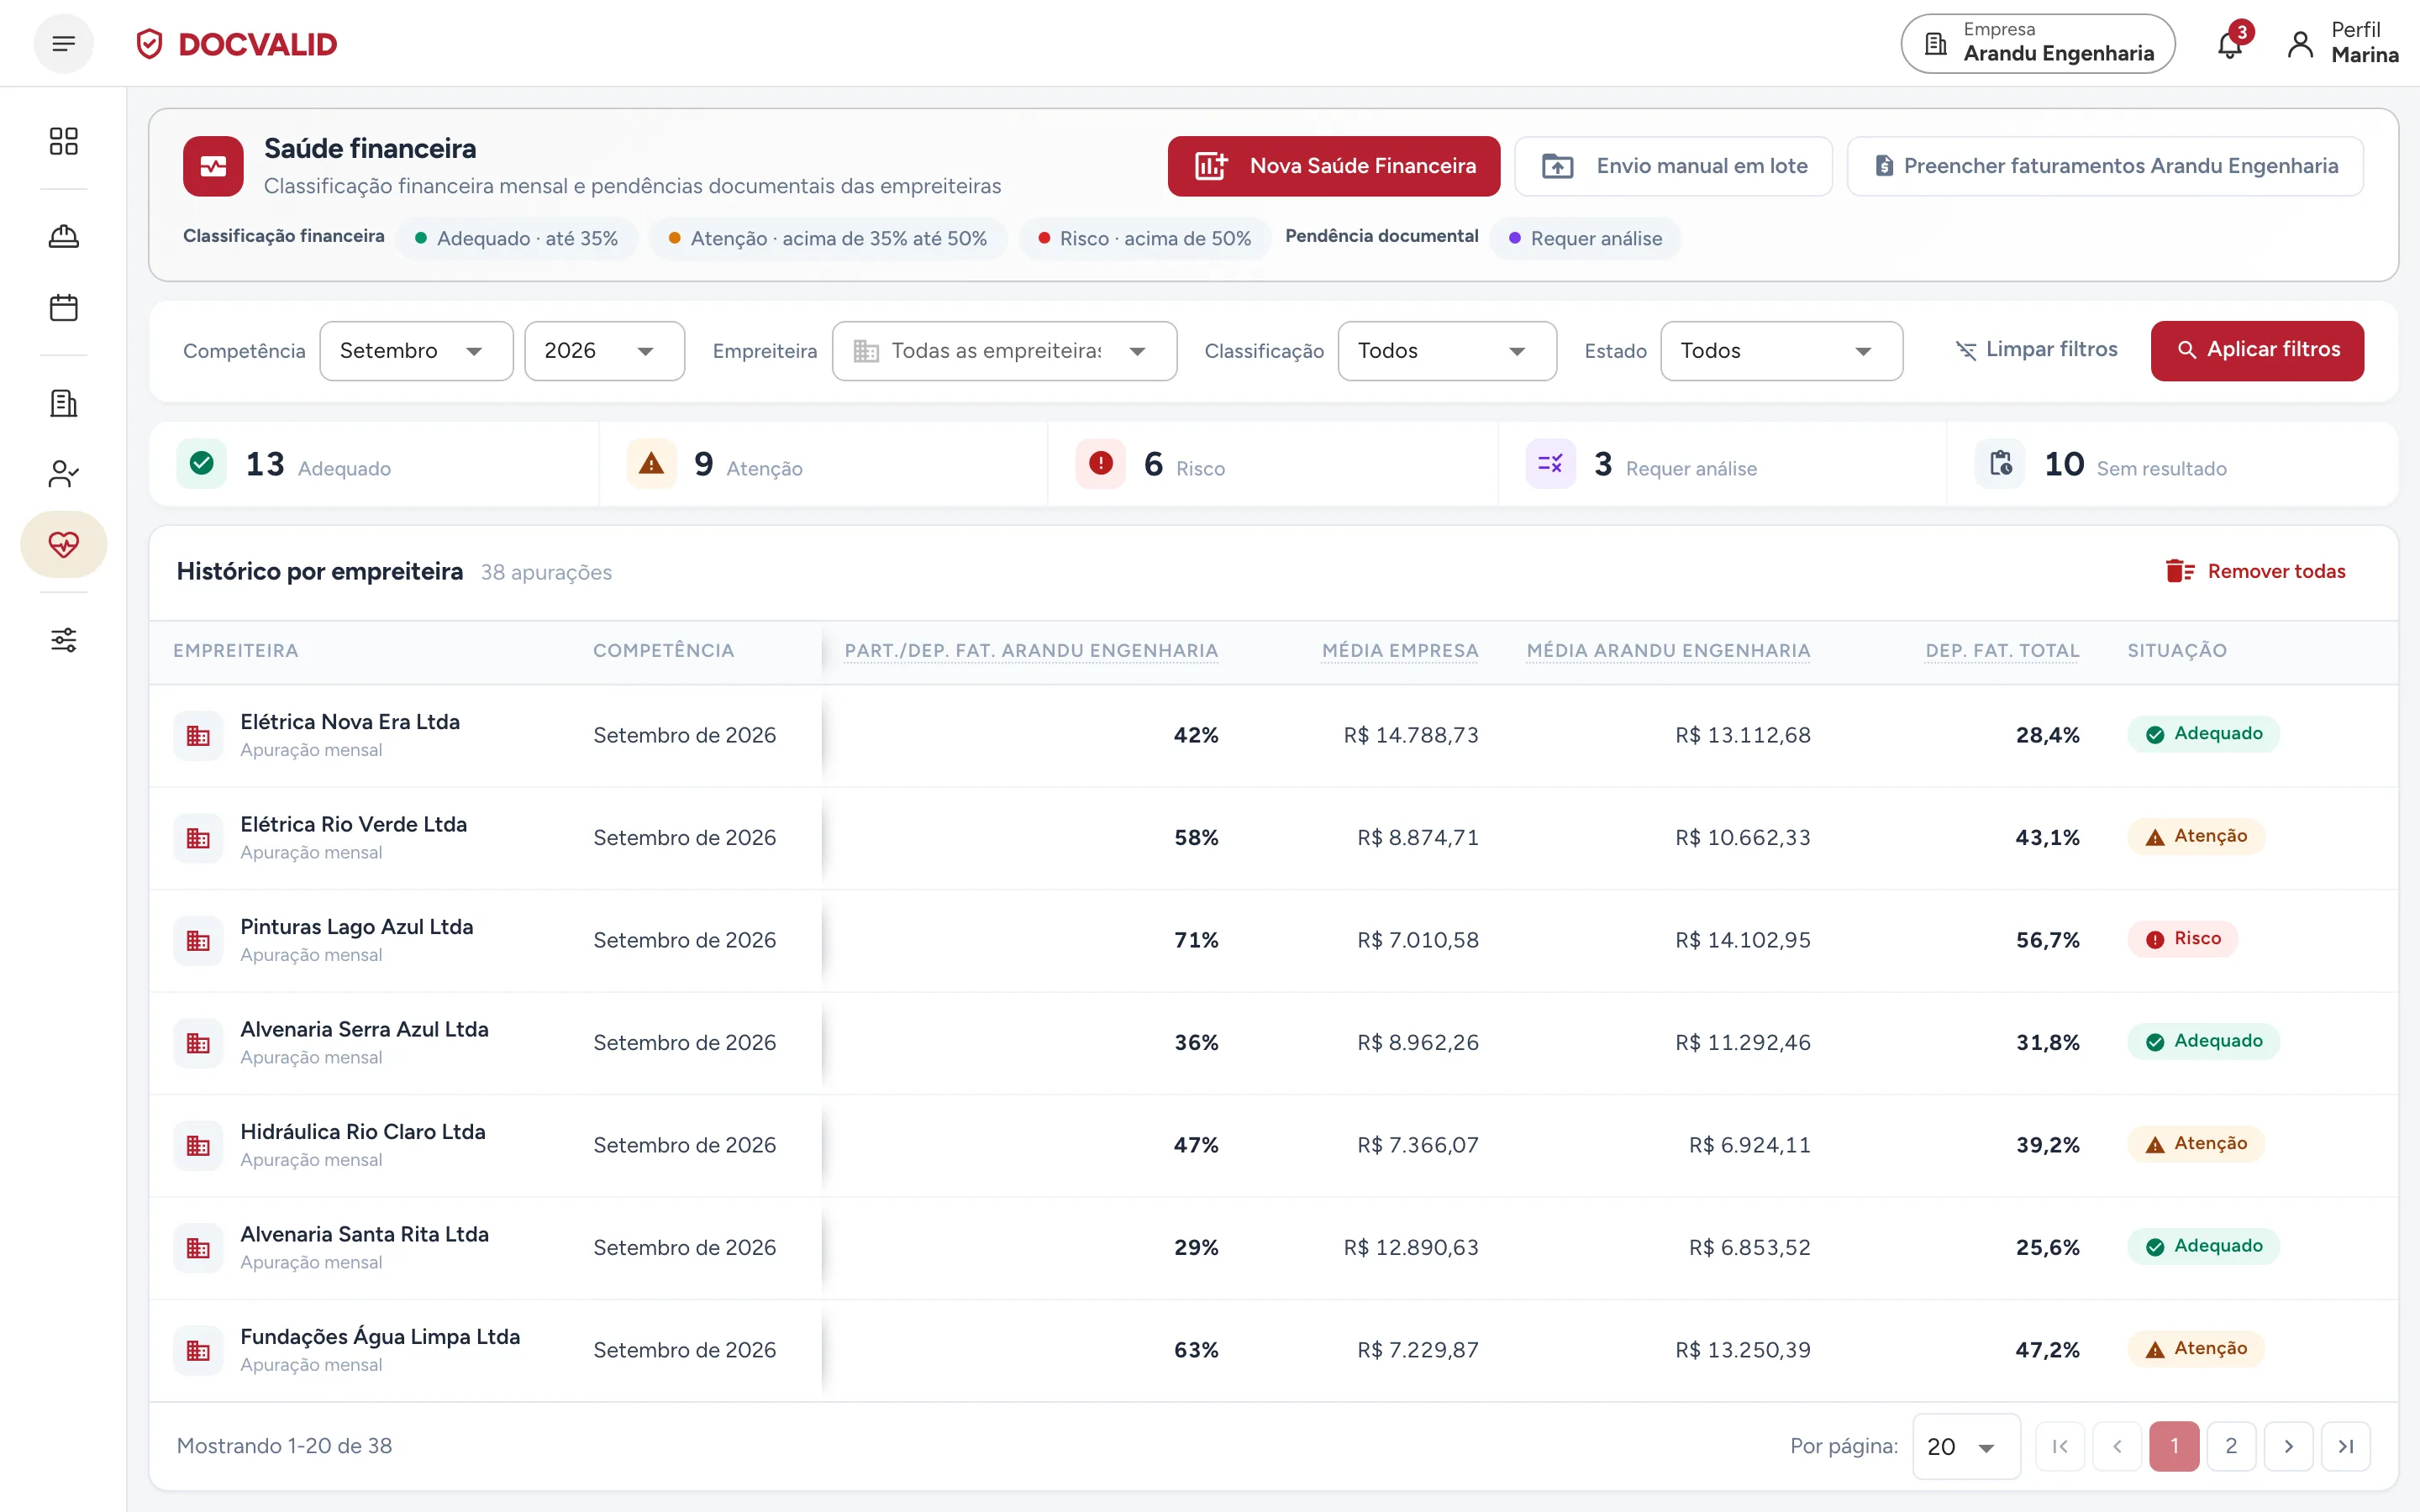Click building icon for Elétrica Nova Era Ltda

(198, 736)
